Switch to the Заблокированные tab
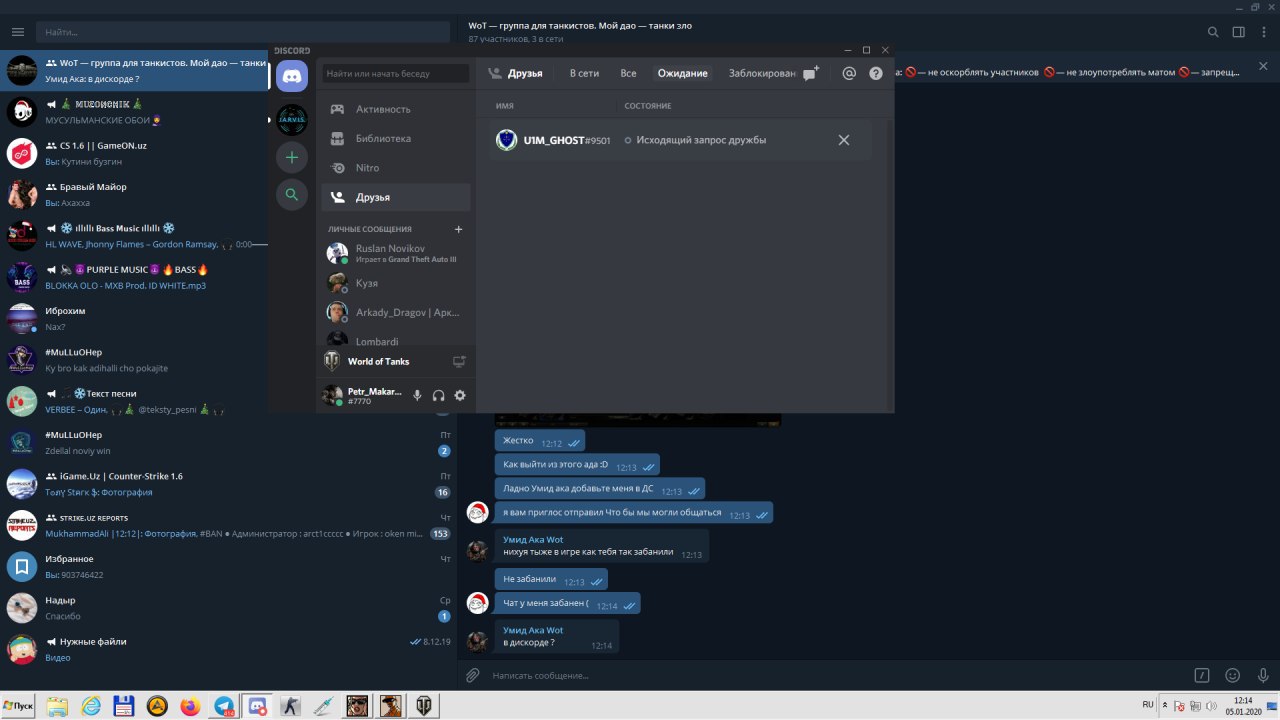 (761, 73)
